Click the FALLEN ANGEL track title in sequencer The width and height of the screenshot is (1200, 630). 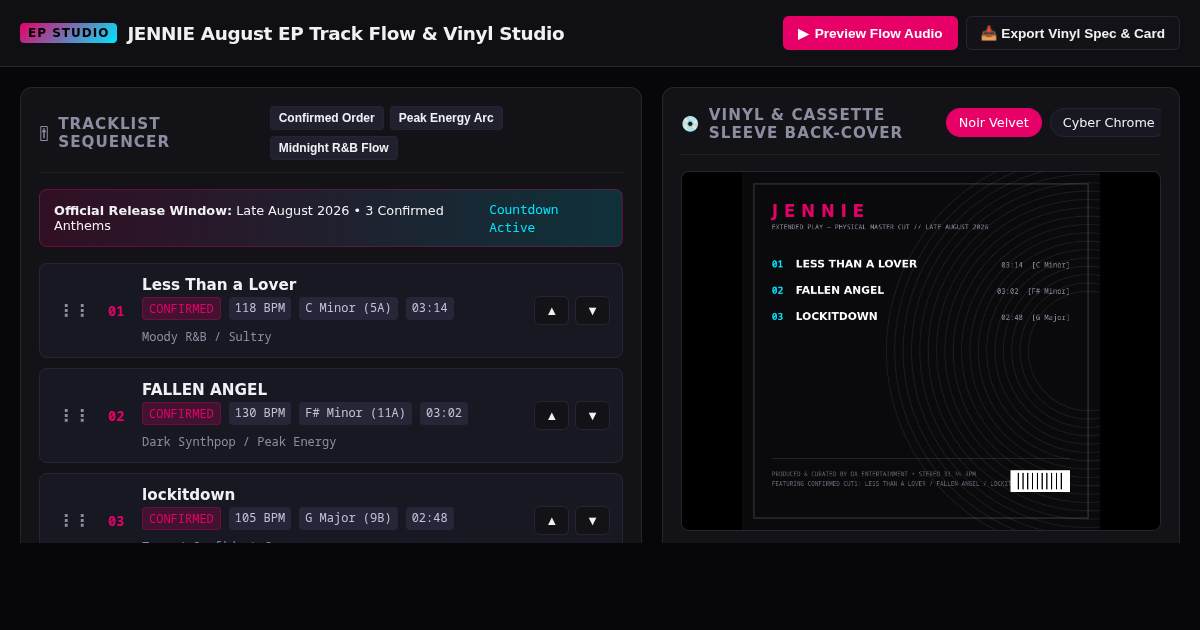[205, 390]
